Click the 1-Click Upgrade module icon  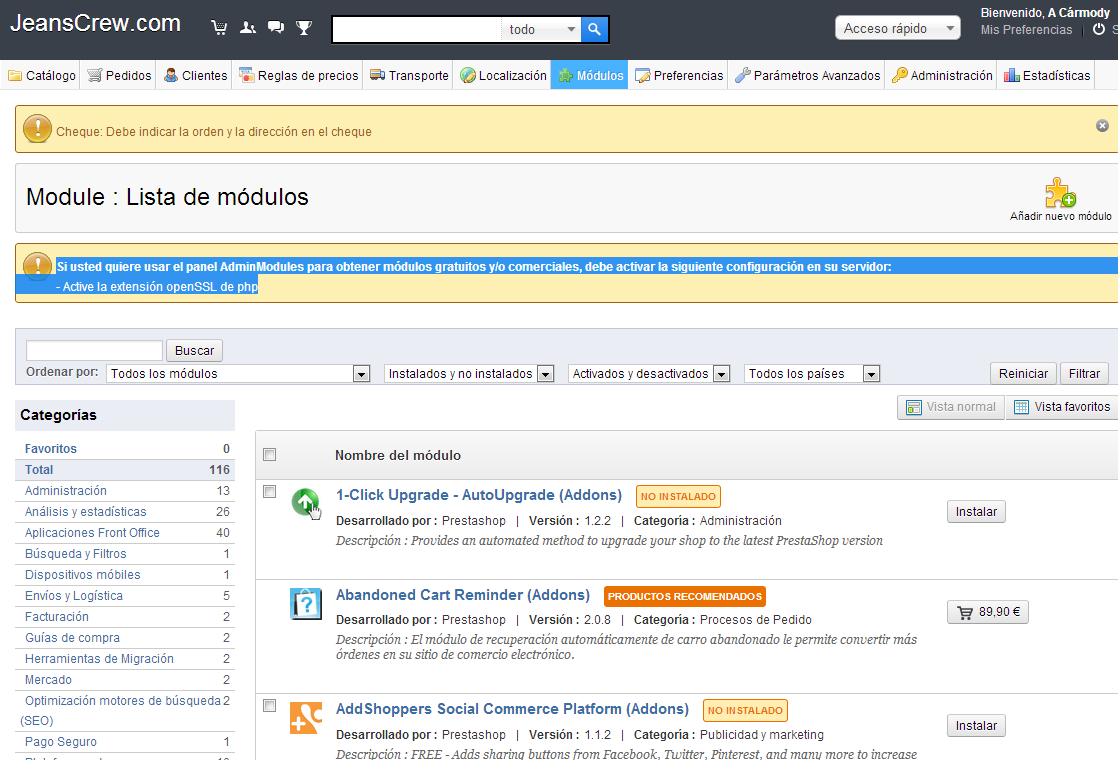[306, 502]
